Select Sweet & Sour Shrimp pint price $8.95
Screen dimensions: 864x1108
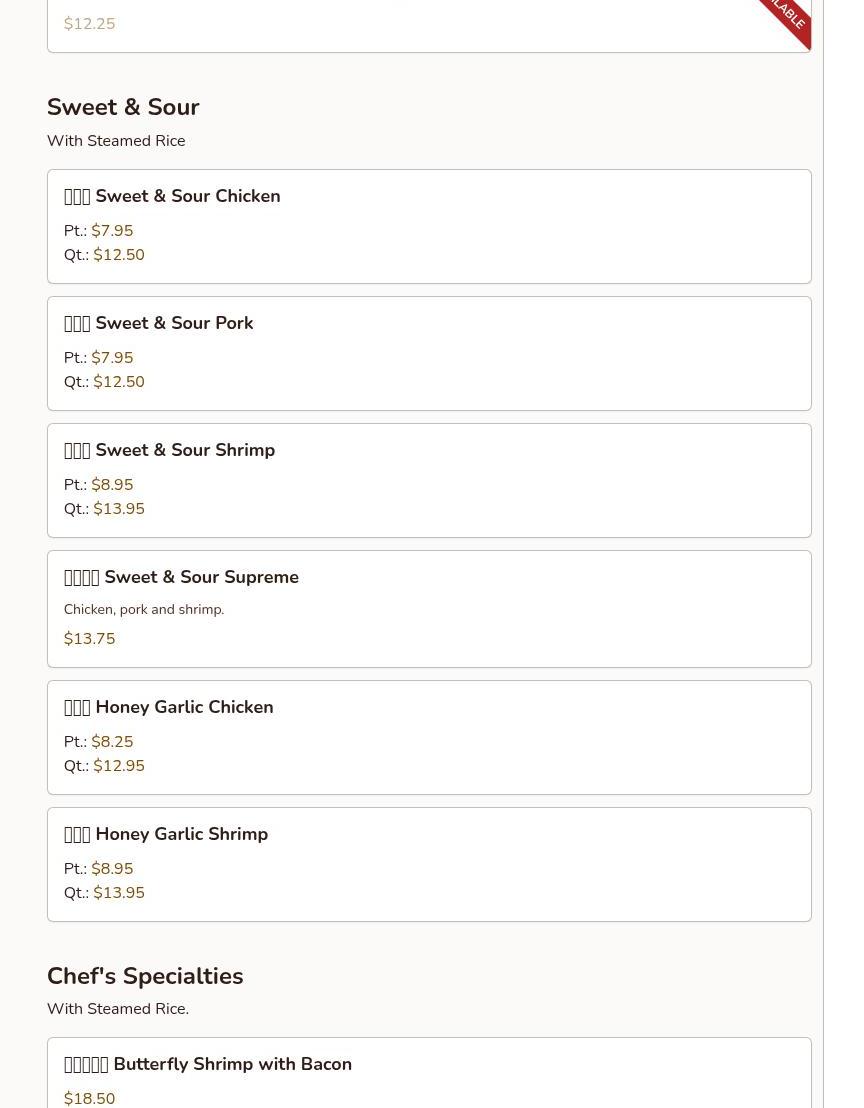(x=112, y=485)
